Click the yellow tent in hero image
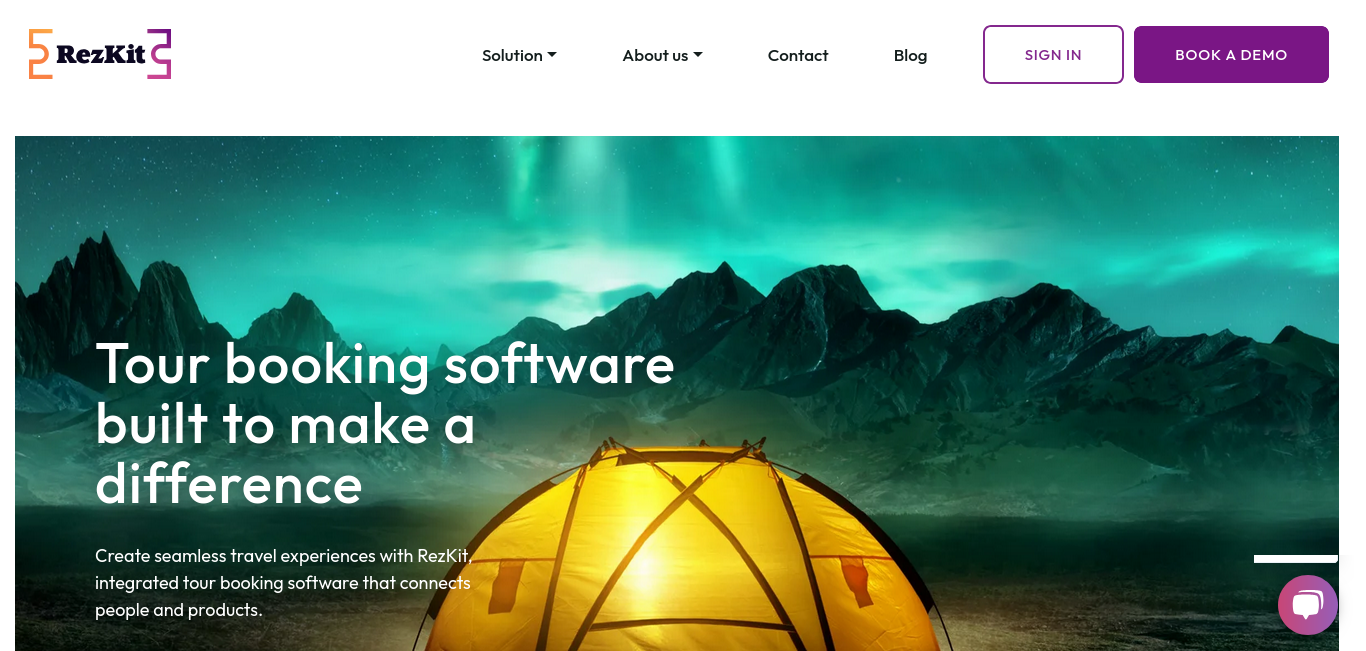1366x651 pixels. pos(680,560)
